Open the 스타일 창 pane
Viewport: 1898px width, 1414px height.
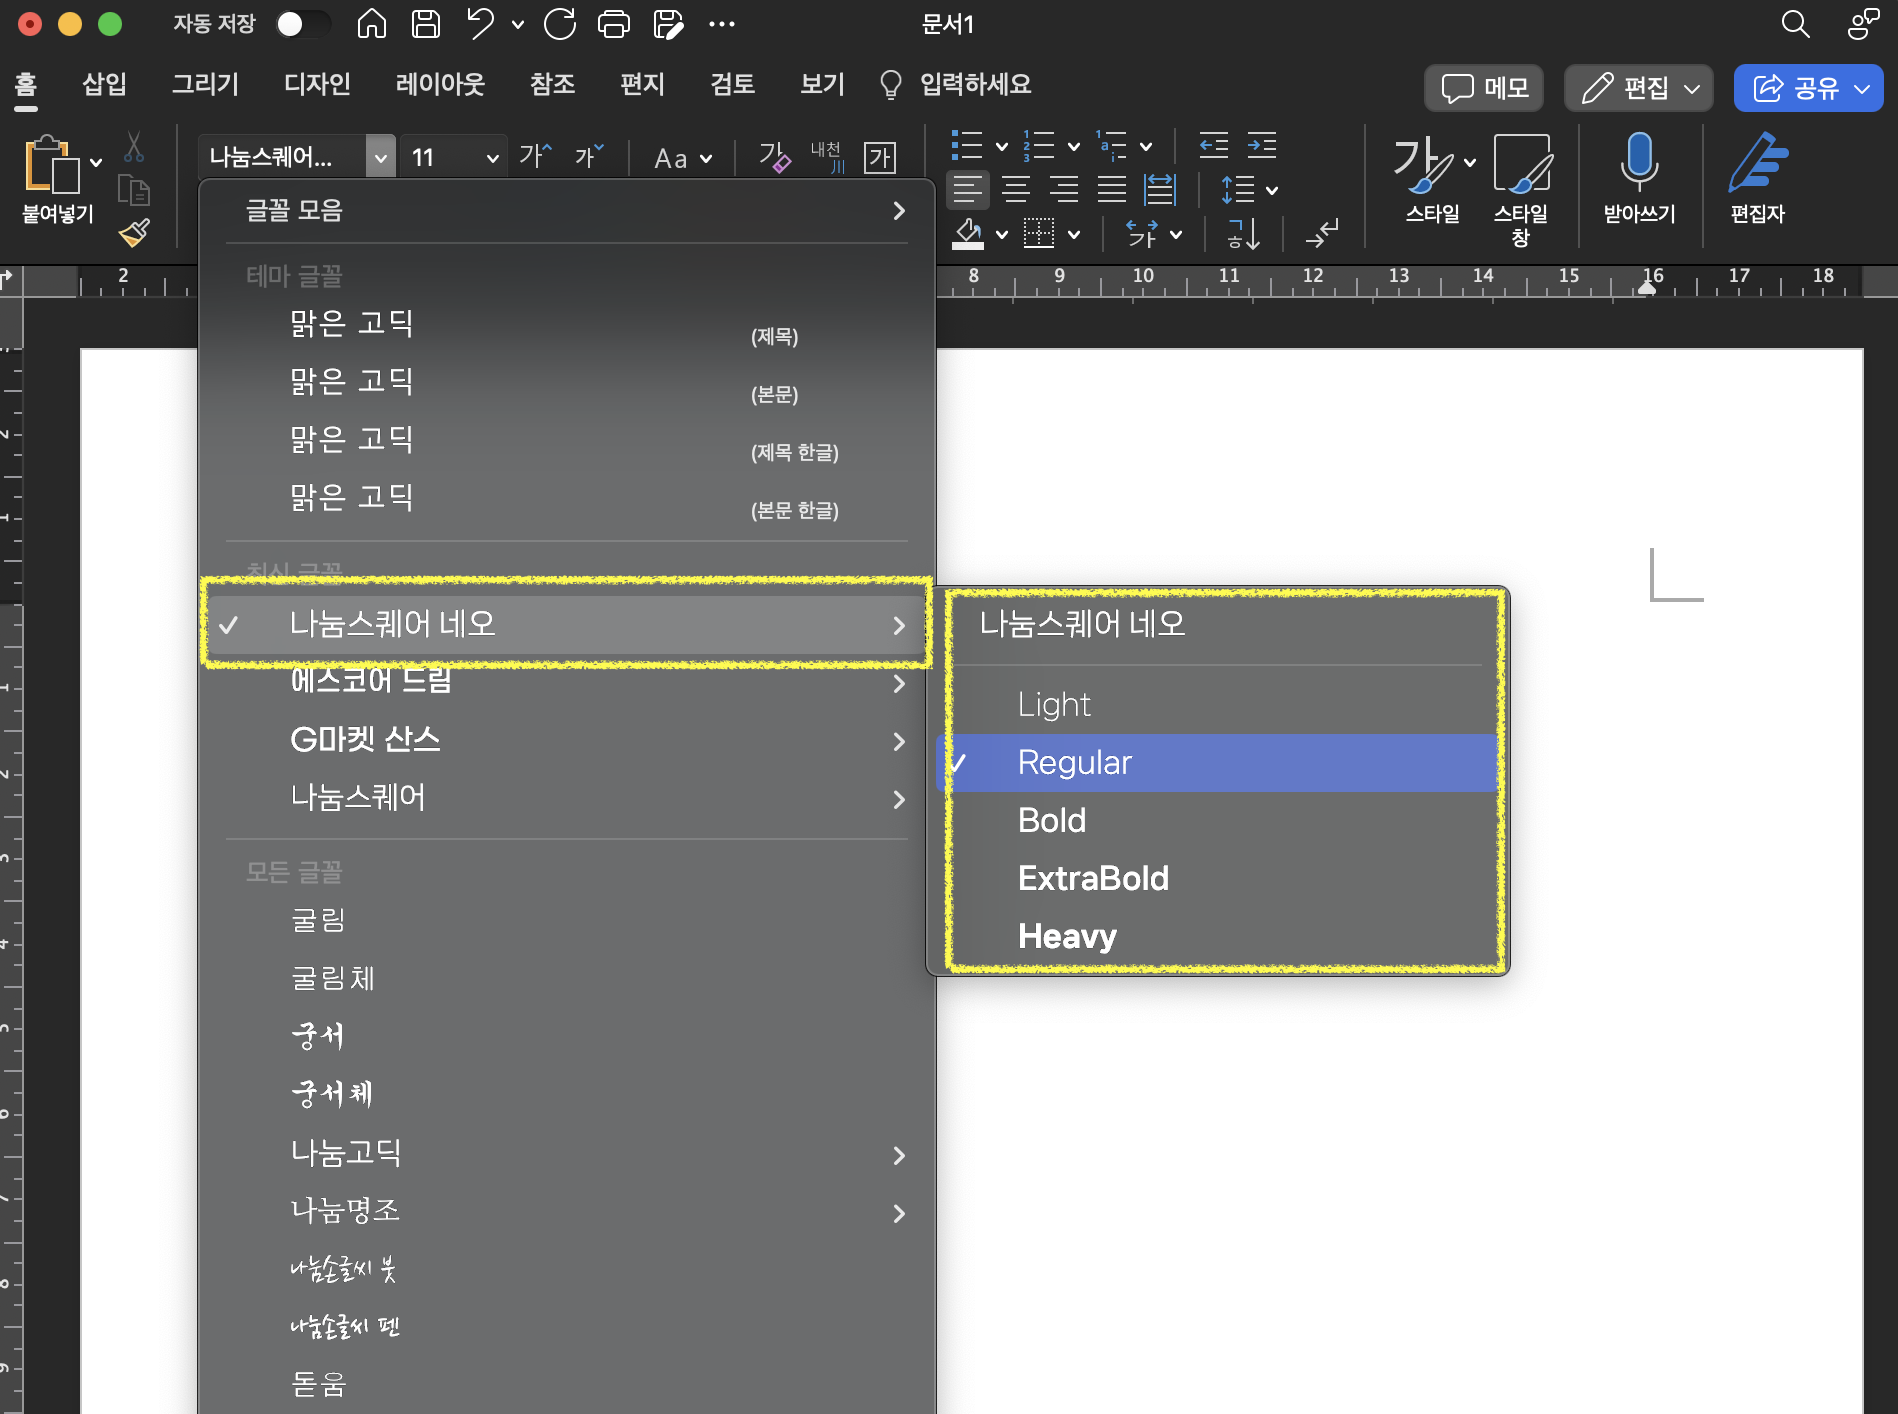[x=1521, y=190]
